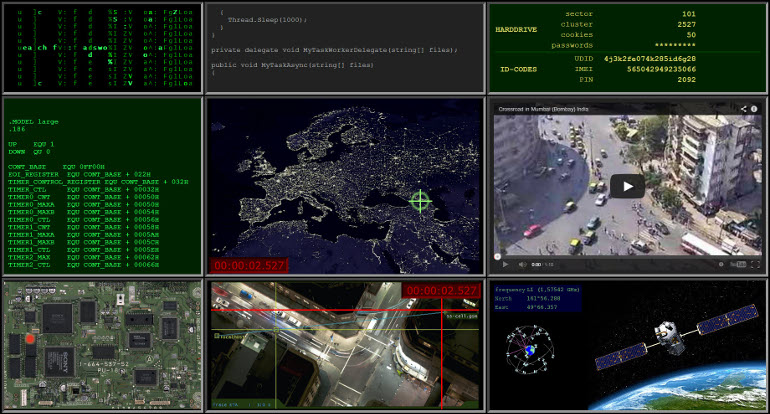The width and height of the screenshot is (770, 414).
Task: Open the video title 'Crossroad in Mumbai (Bombay) India'
Action: 543,109
